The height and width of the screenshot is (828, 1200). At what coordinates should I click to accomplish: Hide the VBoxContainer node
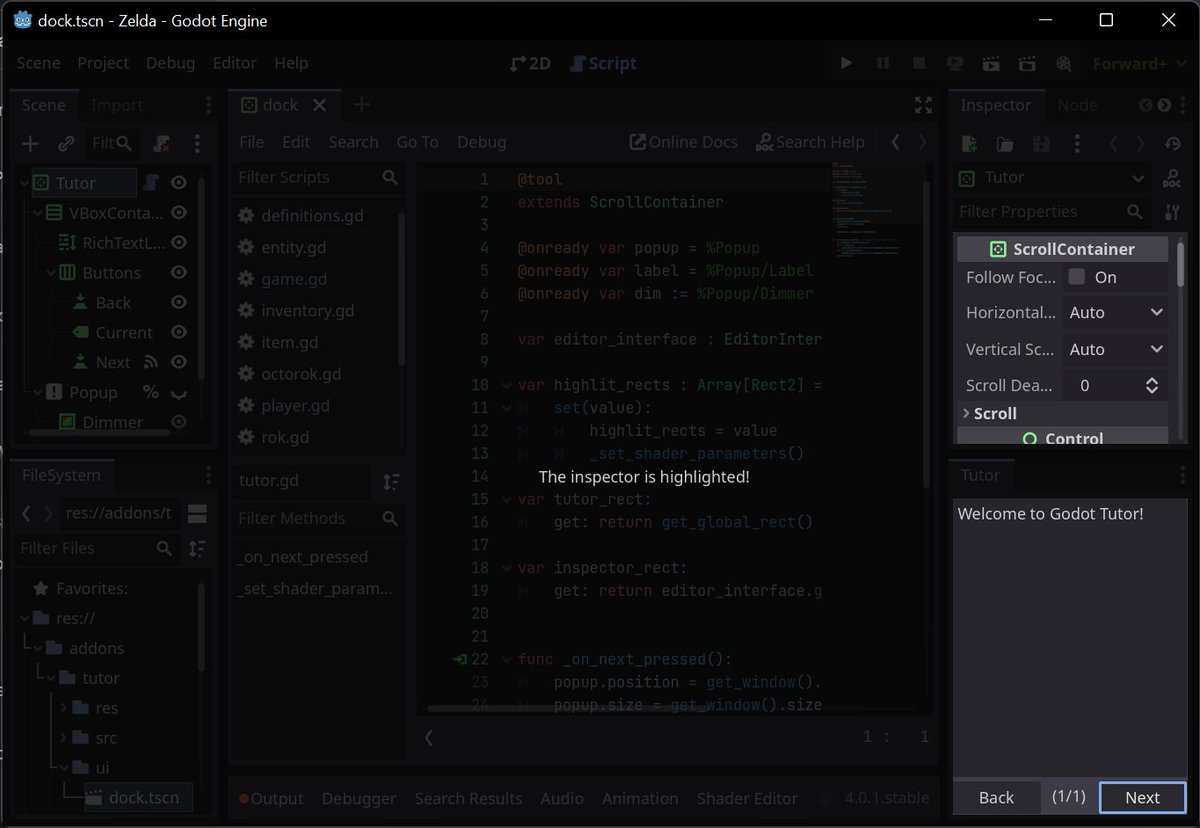coord(179,213)
